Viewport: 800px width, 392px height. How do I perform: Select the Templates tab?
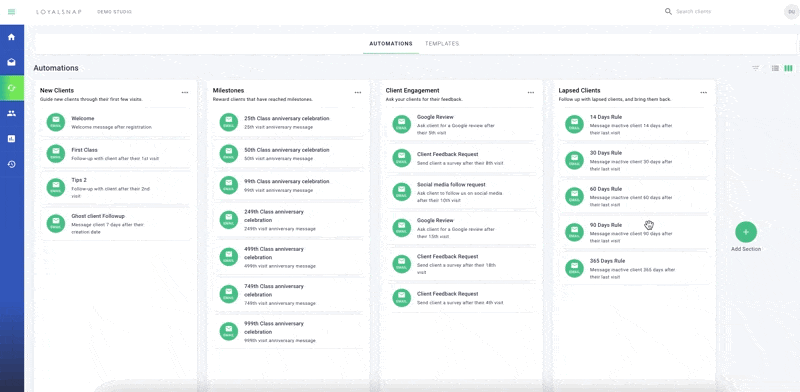pyautogui.click(x=442, y=44)
